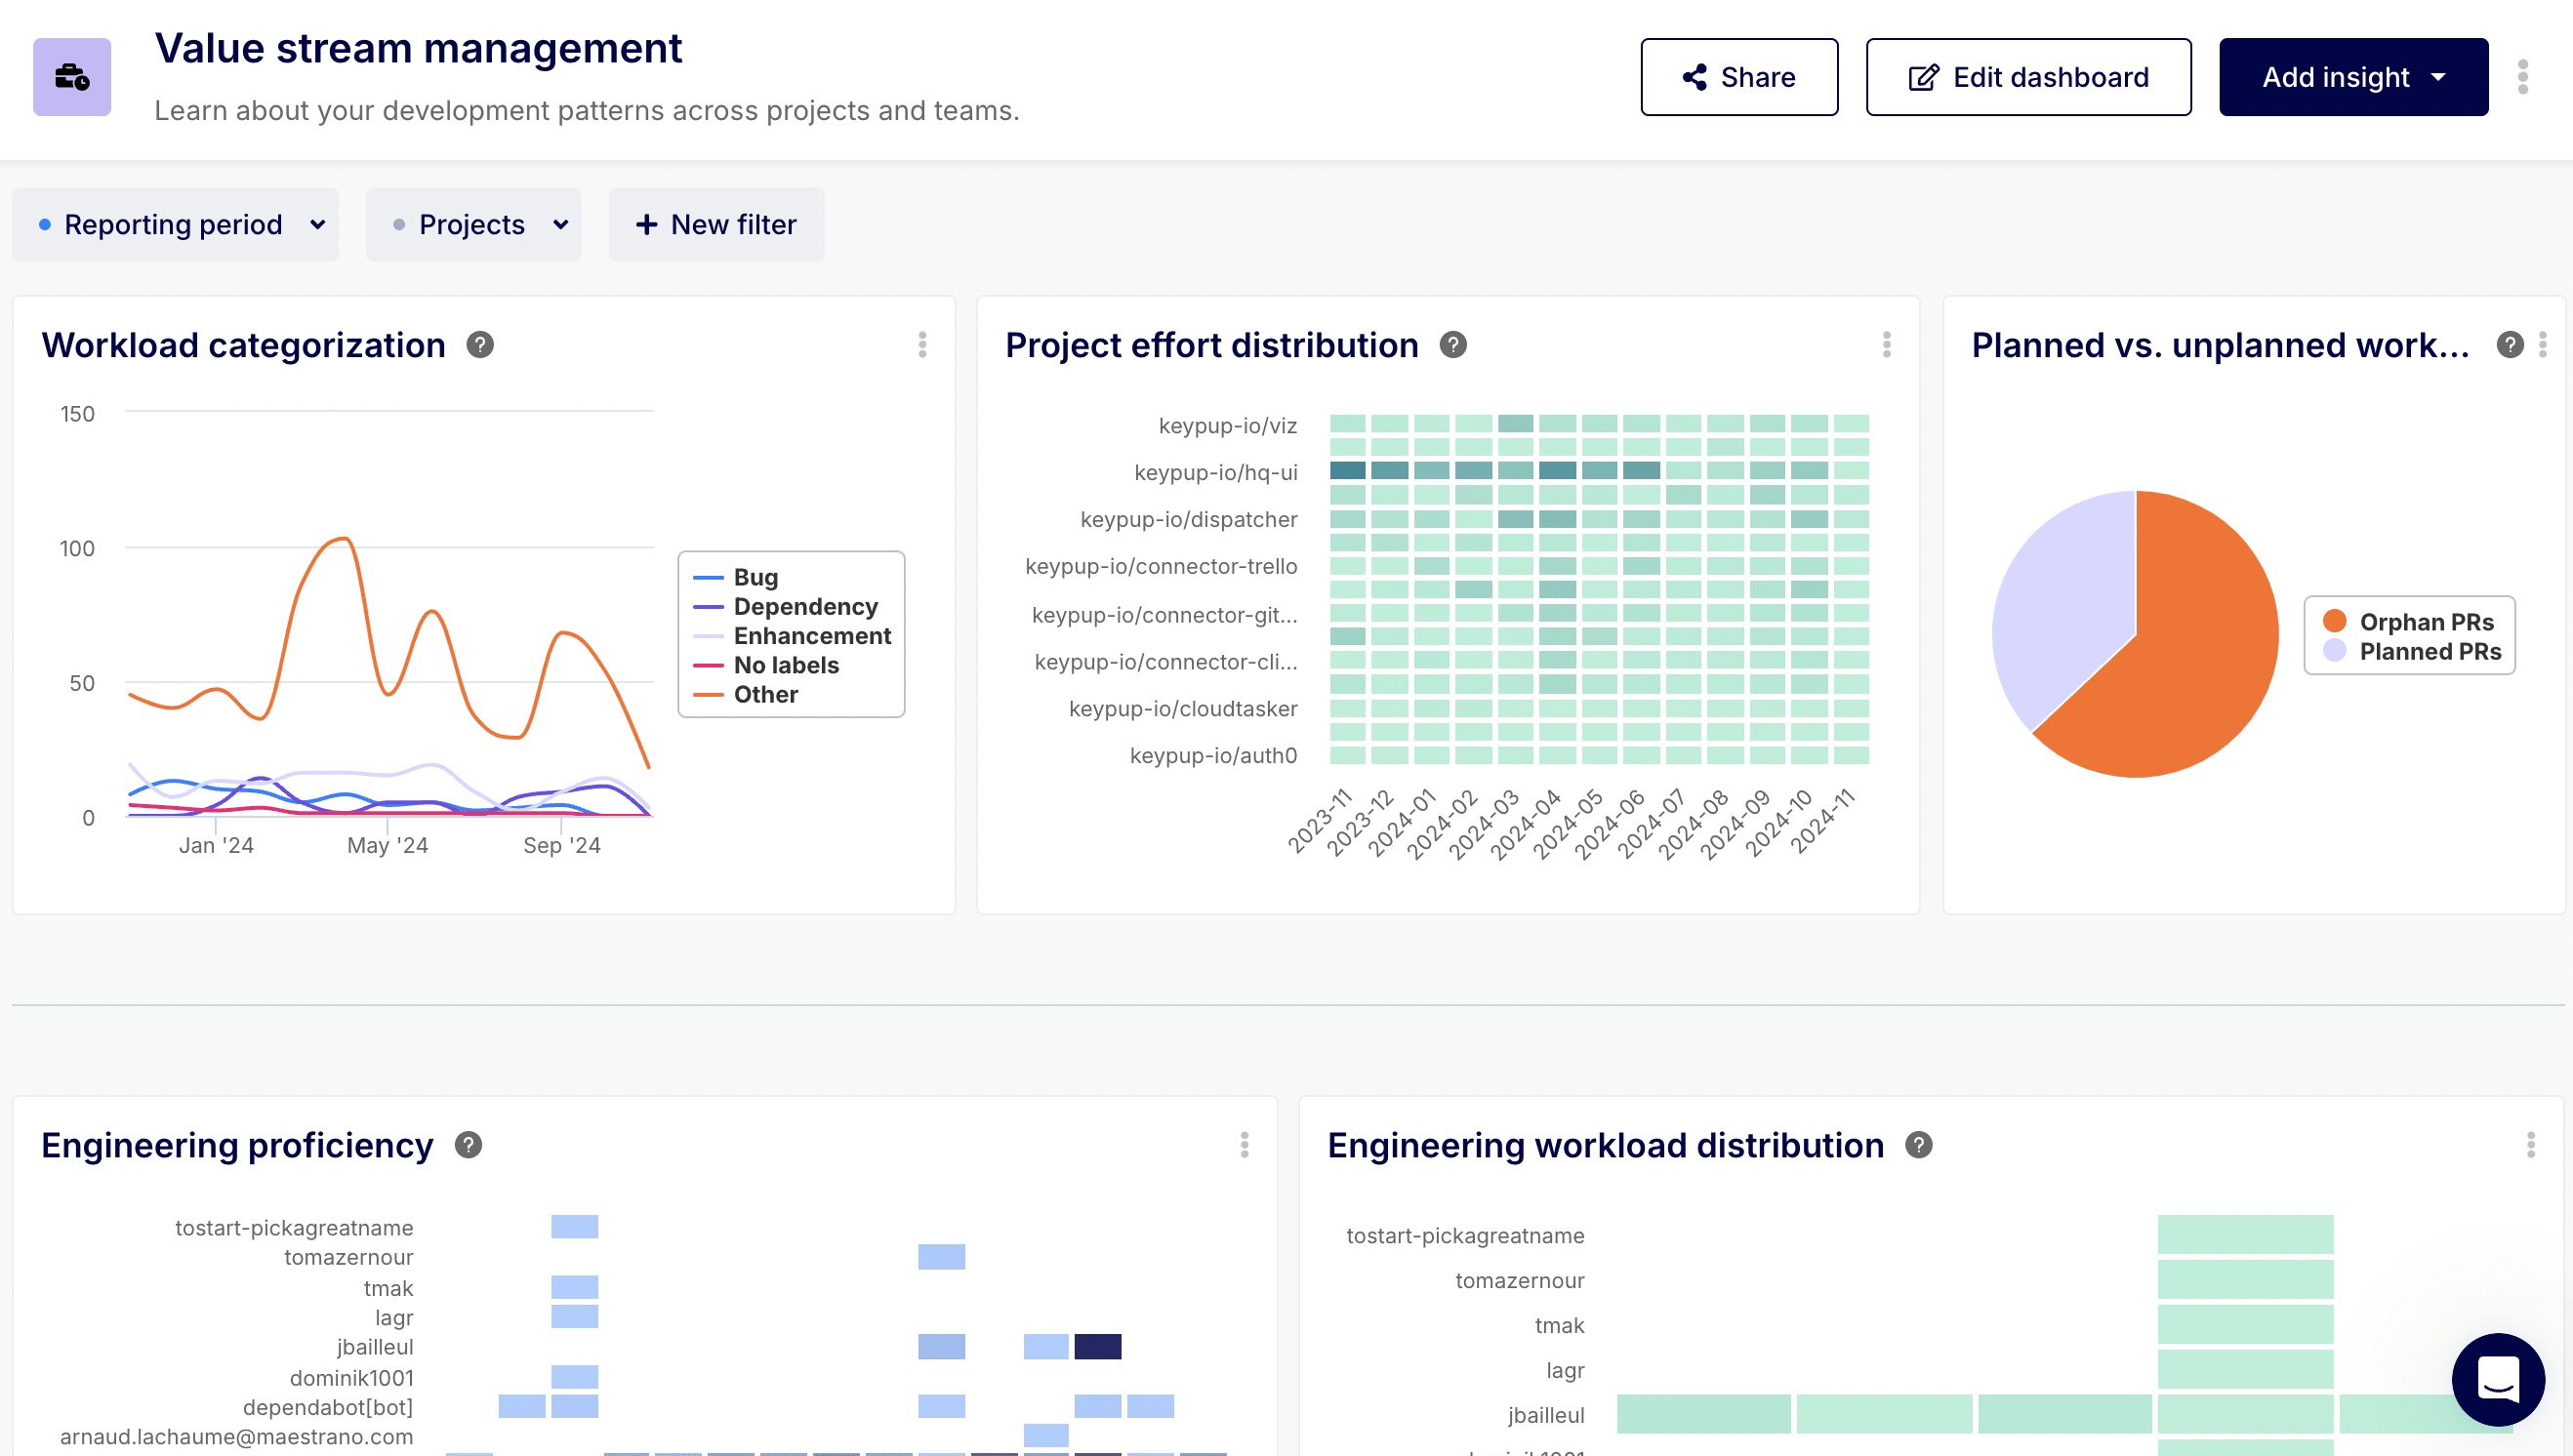This screenshot has height=1456, width=2573.
Task: Click Edit dashboard button
Action: (2028, 77)
